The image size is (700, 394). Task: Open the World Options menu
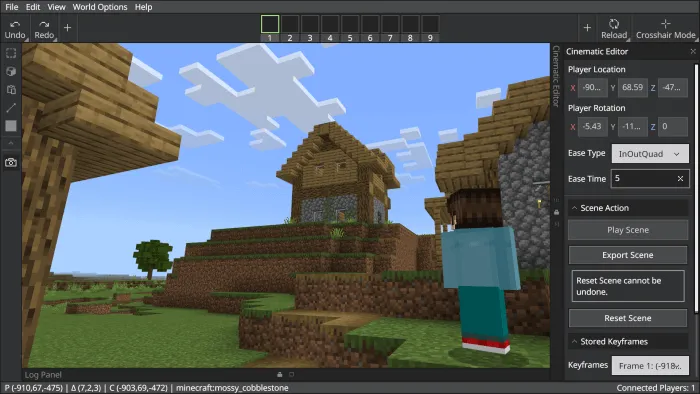[100, 7]
